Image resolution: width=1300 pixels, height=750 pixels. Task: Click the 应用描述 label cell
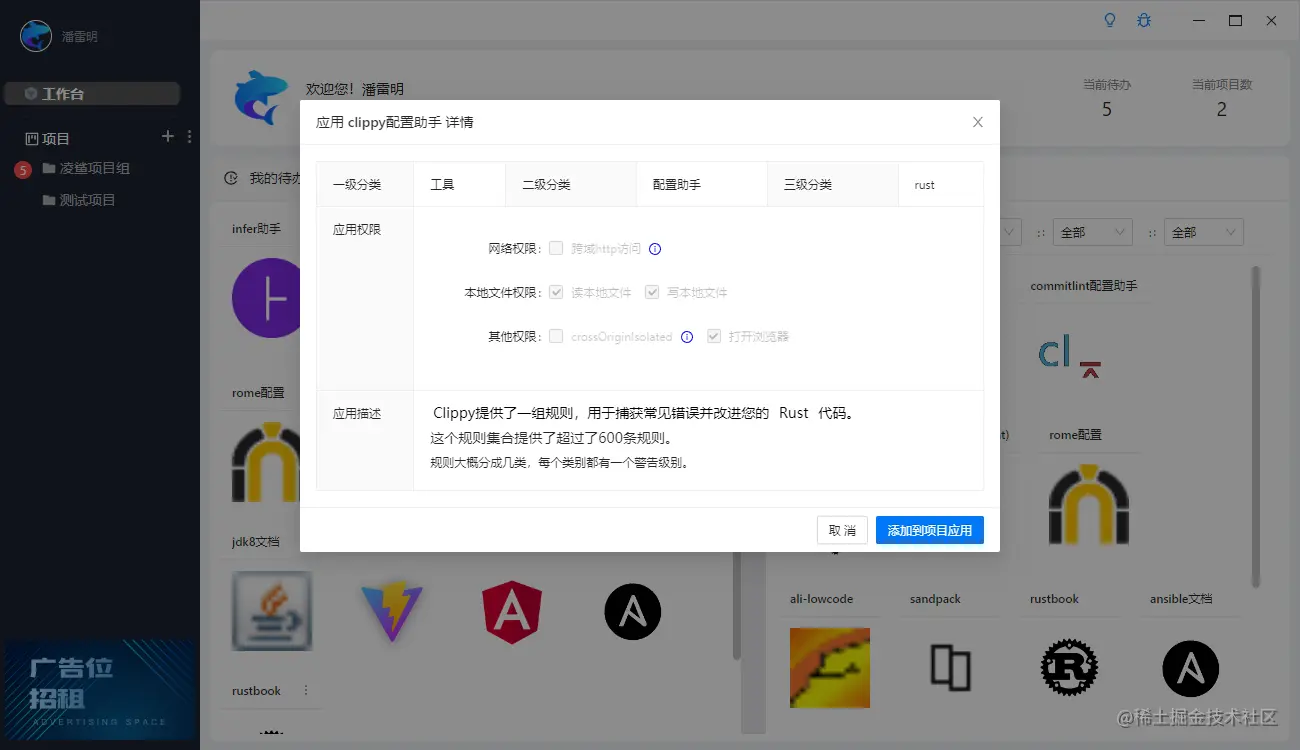[365, 440]
